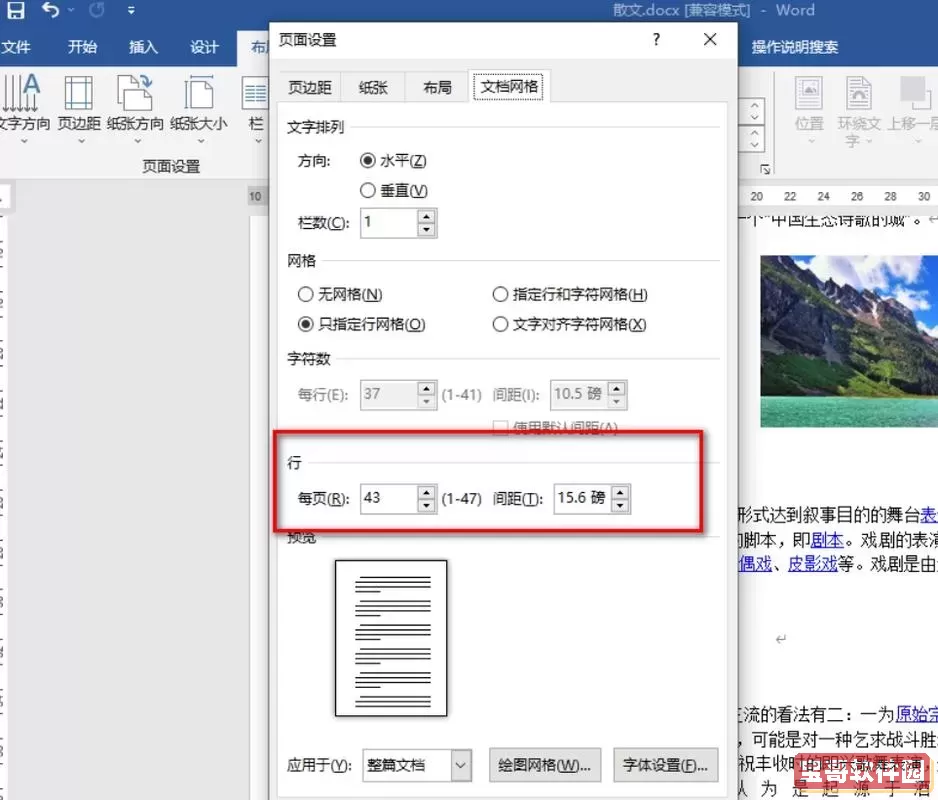Select the 文字对齐字符网格(X) radio button
Viewport: 938px width, 800px height.
[500, 324]
